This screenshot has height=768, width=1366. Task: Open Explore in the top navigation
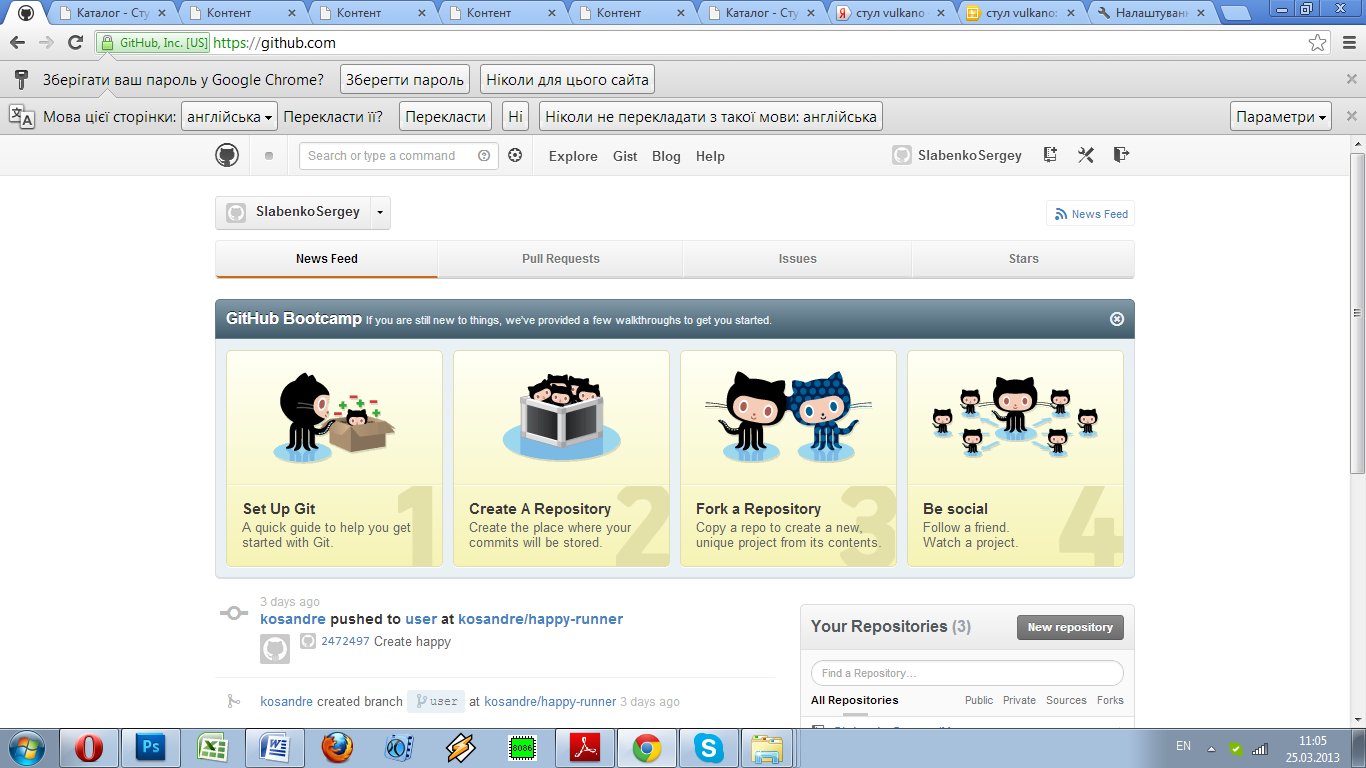573,156
